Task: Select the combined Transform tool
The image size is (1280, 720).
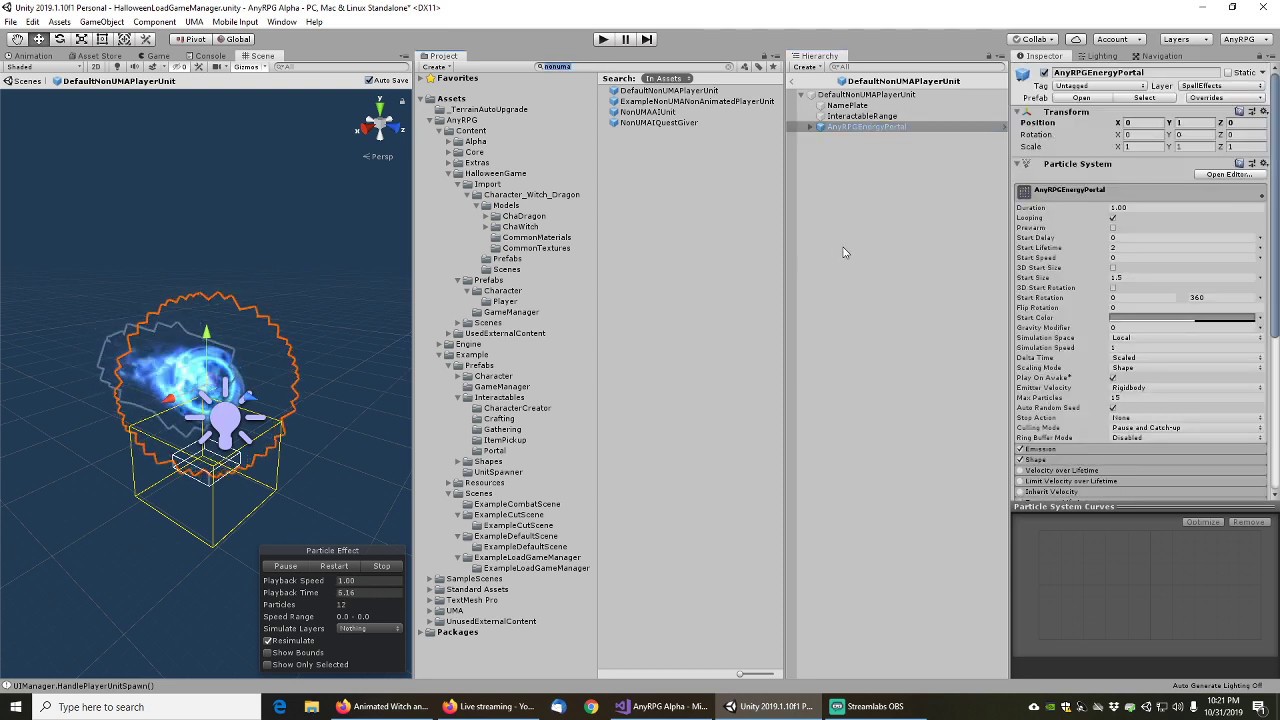Action: pos(124,39)
